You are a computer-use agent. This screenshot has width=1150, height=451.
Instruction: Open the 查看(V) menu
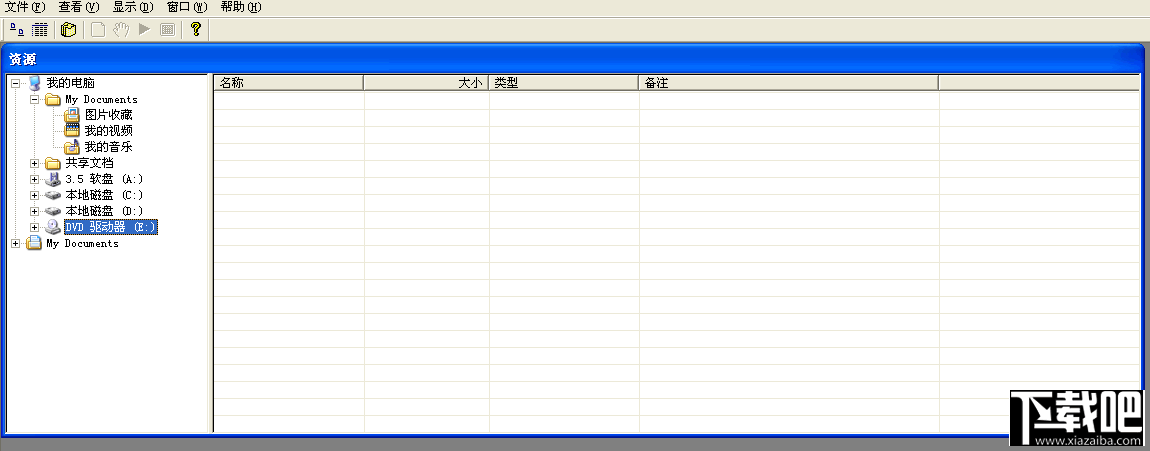(x=78, y=7)
